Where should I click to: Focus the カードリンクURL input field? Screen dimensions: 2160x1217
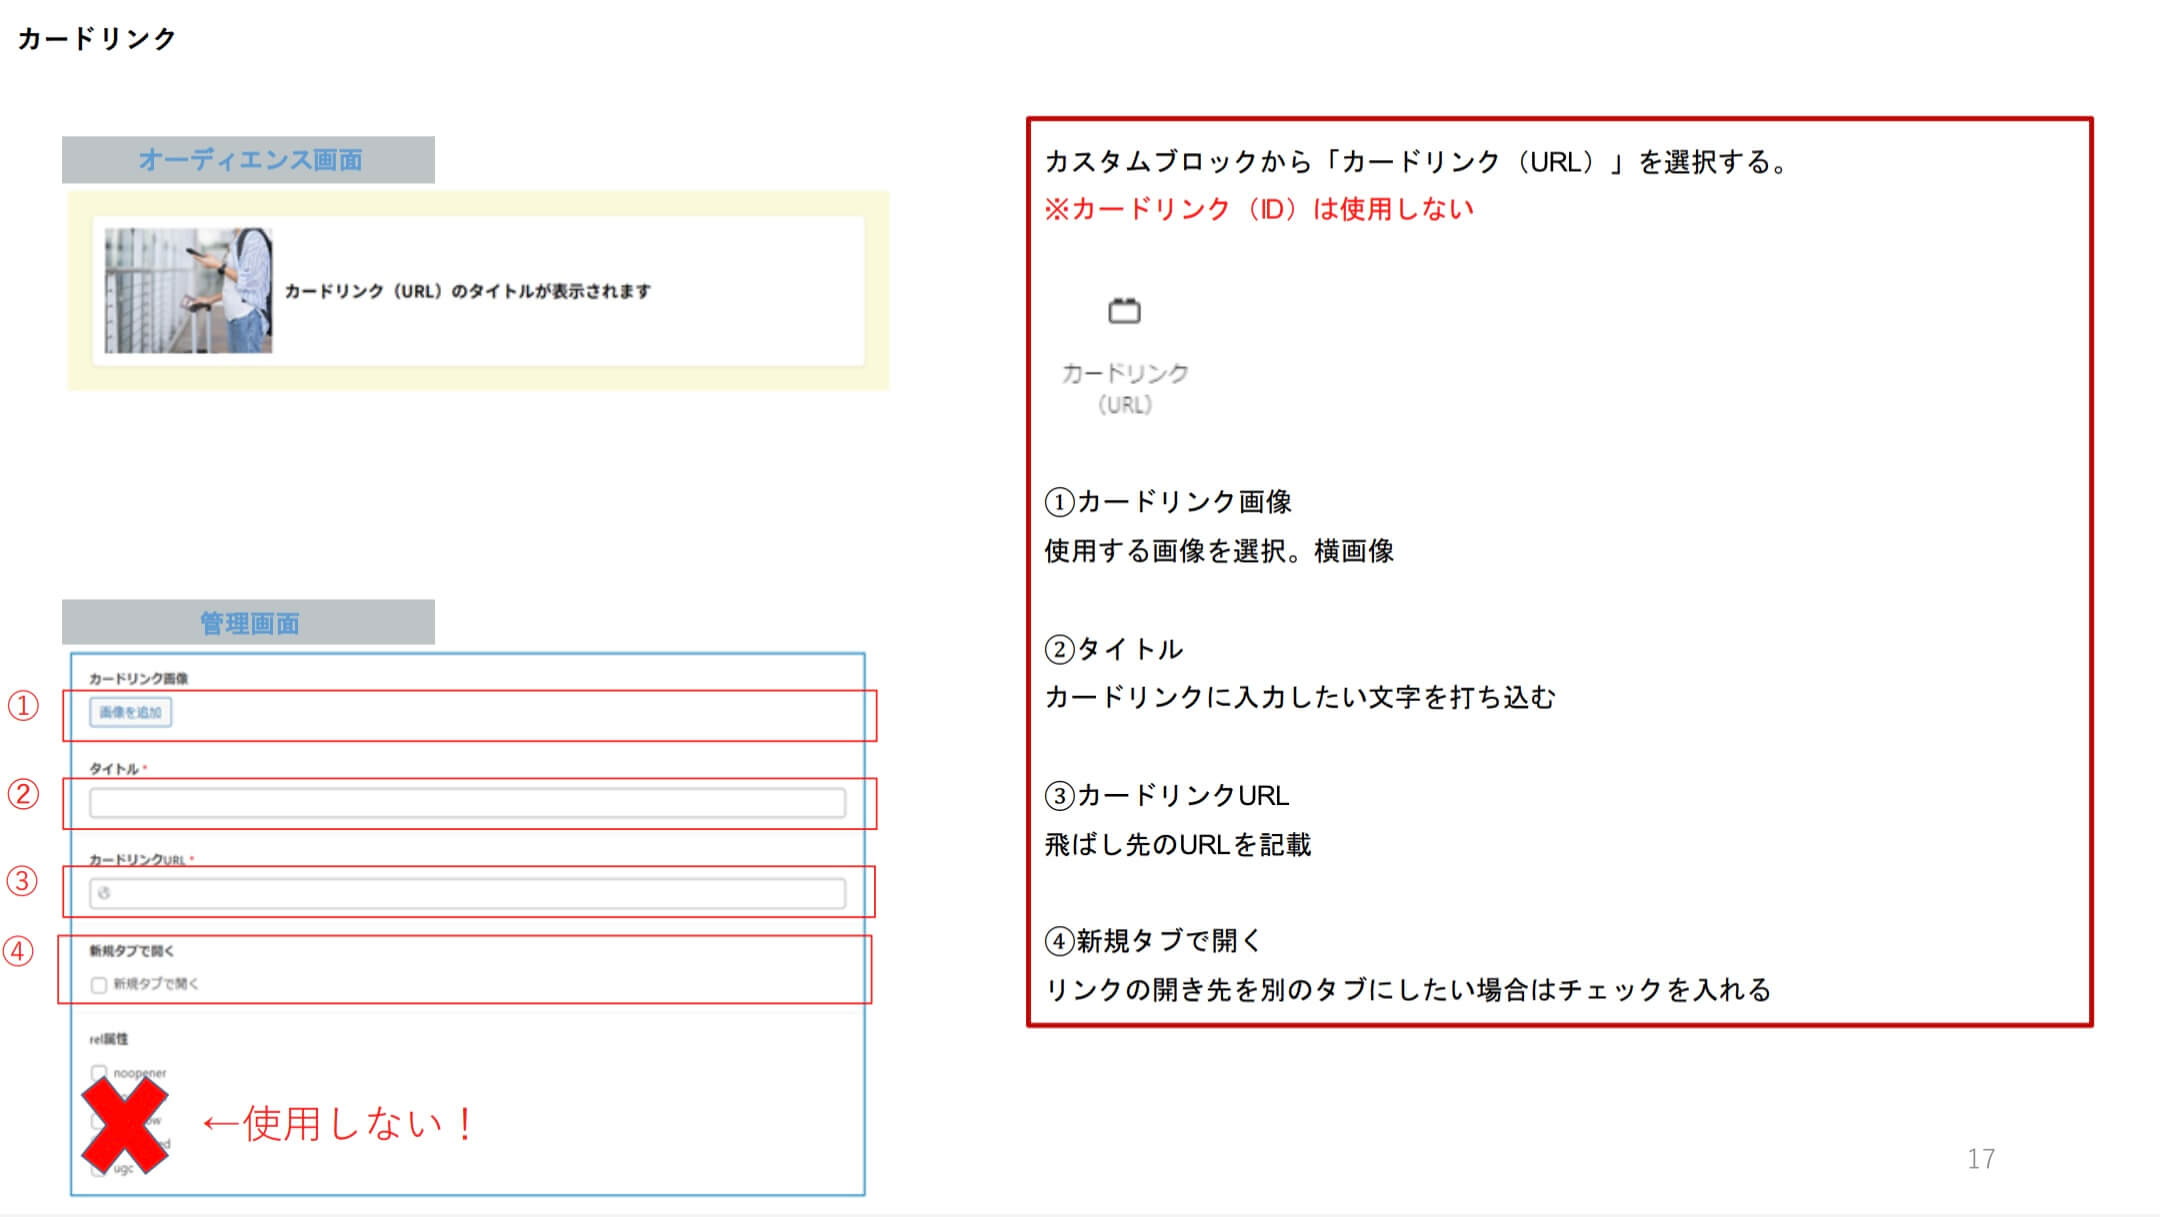467,893
